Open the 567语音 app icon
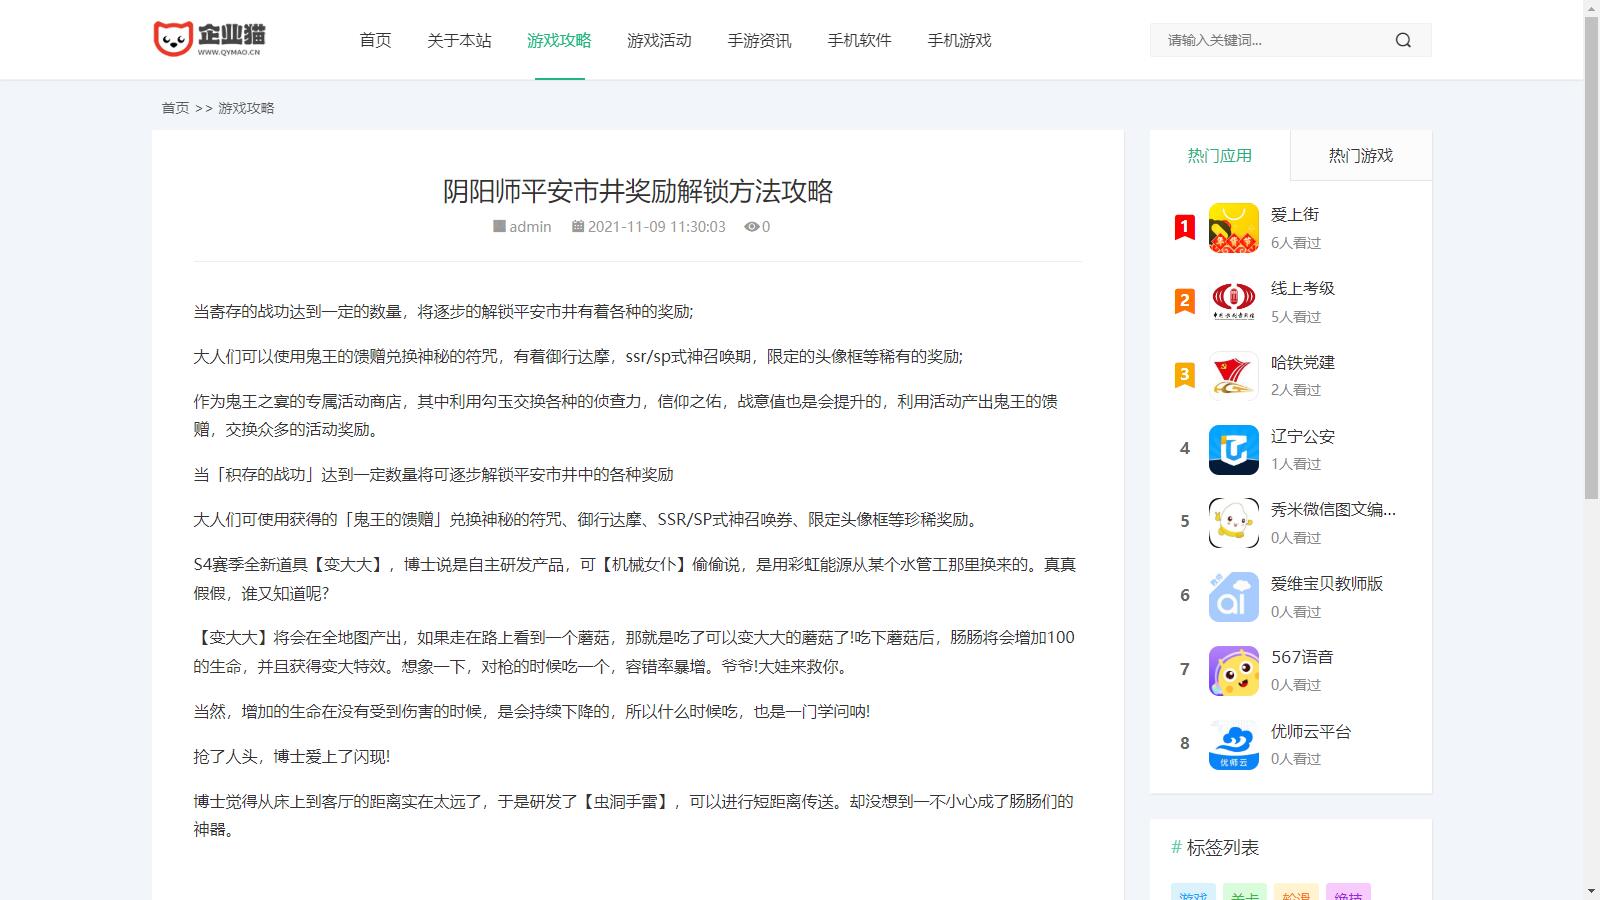 click(1233, 671)
